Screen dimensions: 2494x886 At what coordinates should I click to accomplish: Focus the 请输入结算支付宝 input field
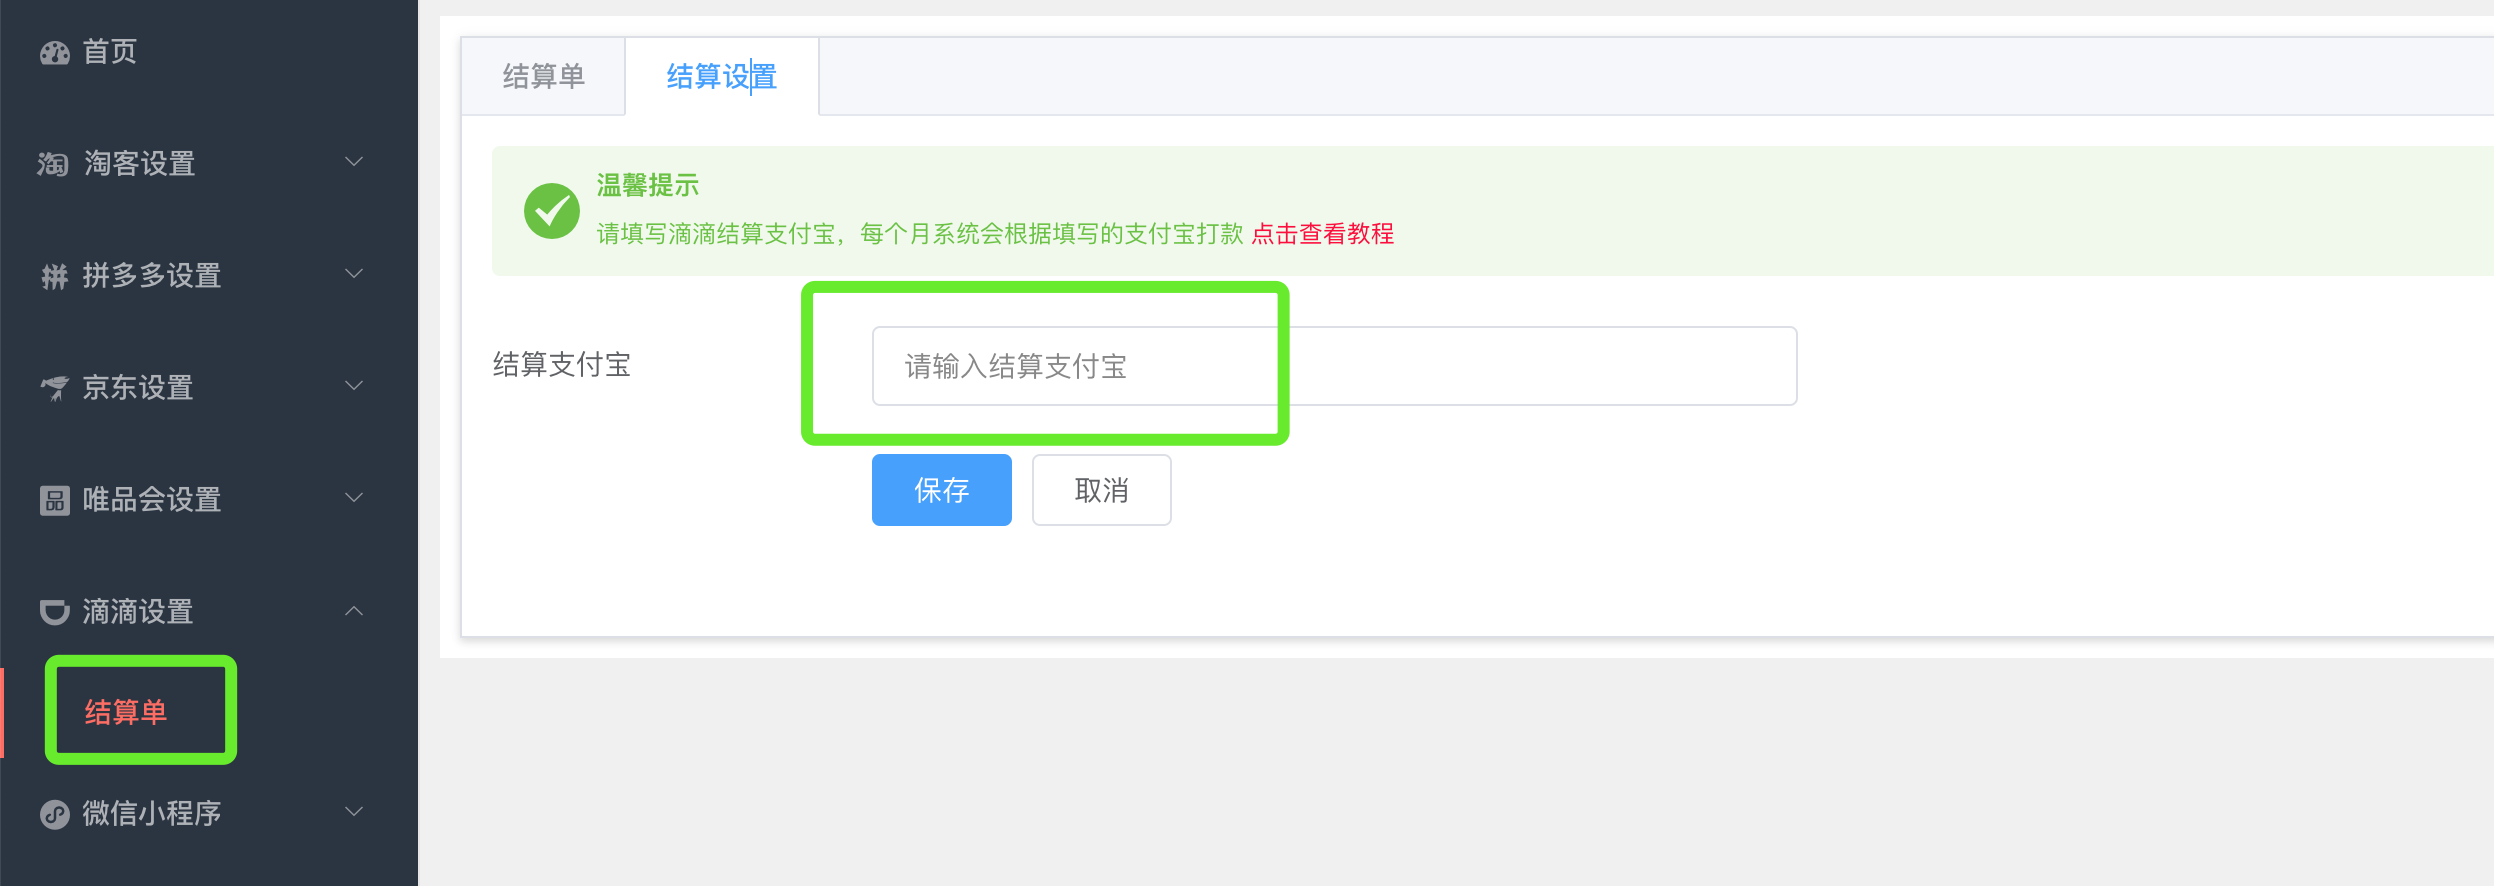[x=1334, y=366]
